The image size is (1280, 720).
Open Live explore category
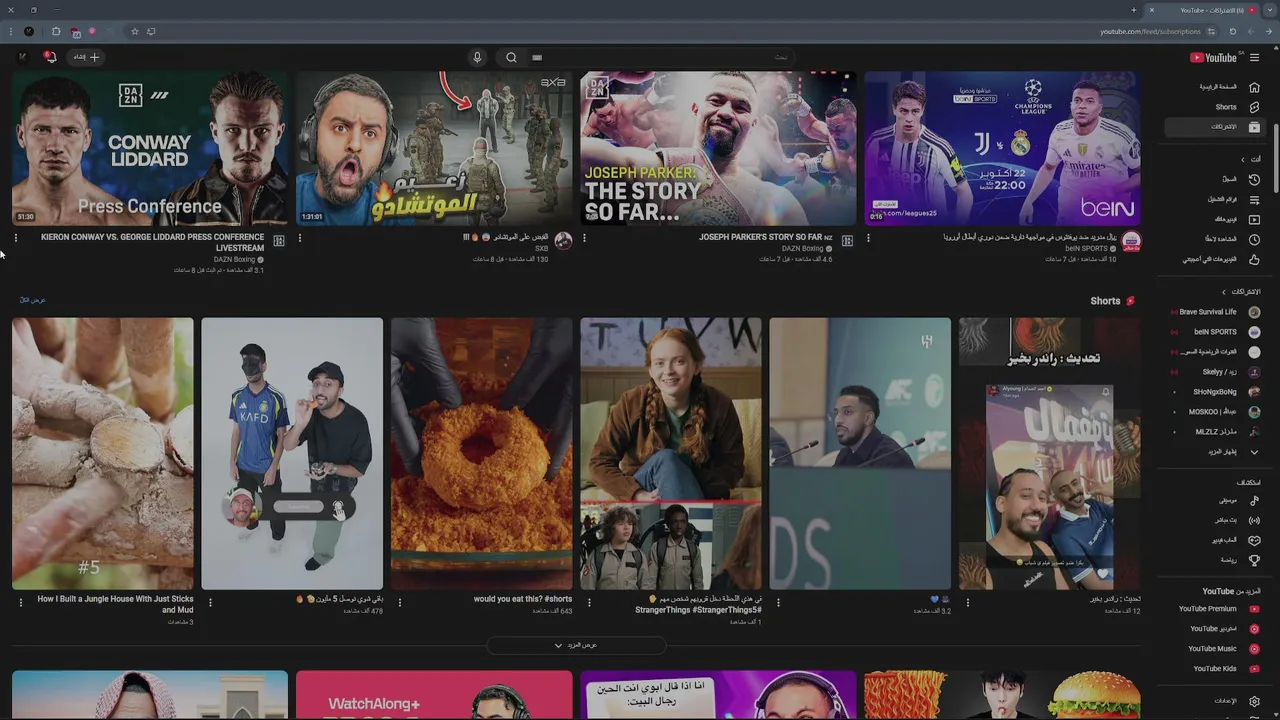[x=1213, y=520]
